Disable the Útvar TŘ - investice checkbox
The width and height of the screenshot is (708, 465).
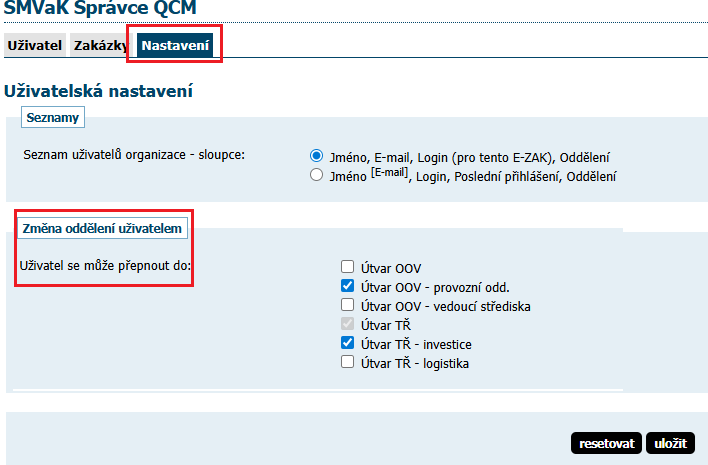tap(348, 343)
